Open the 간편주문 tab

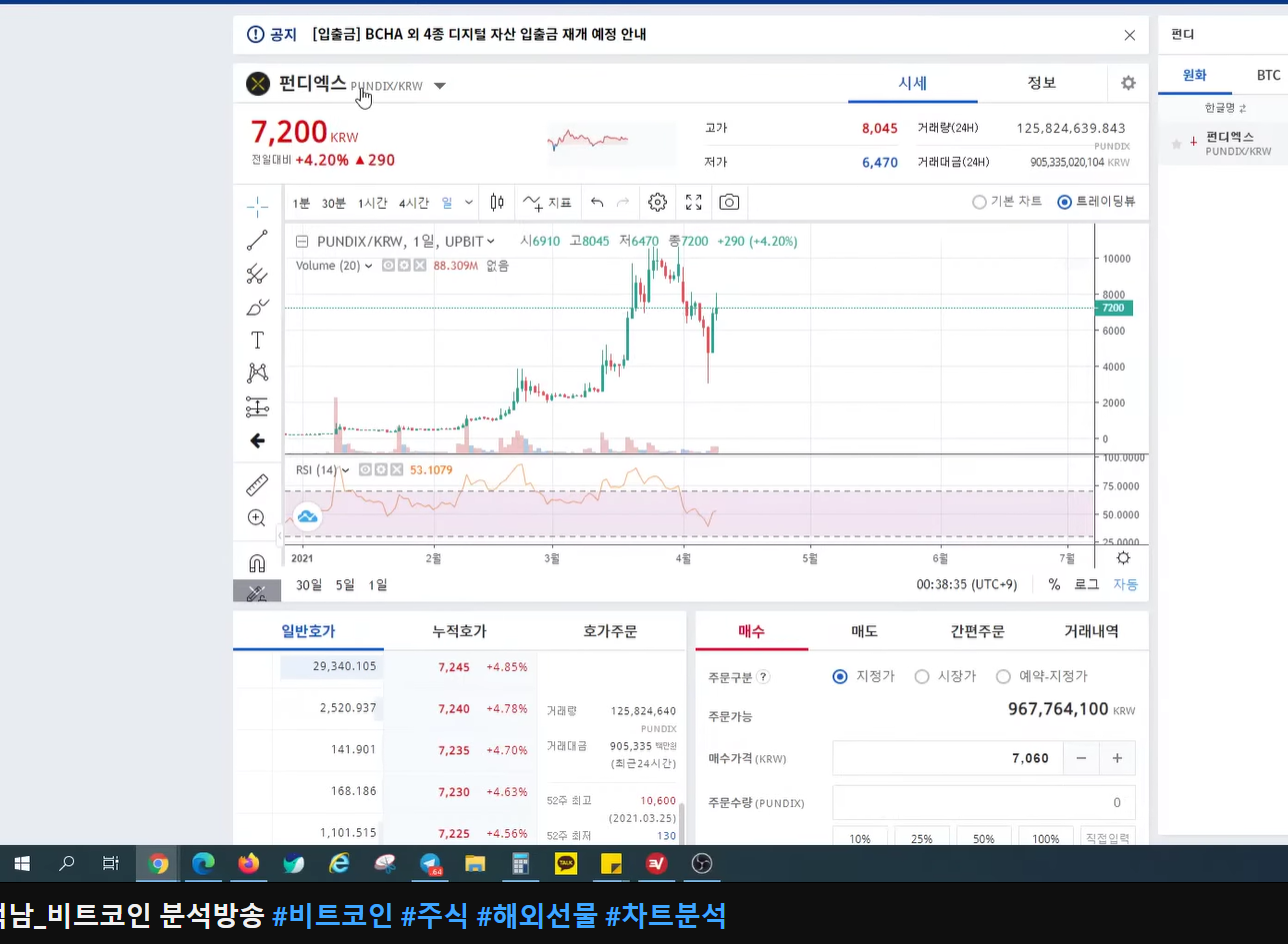click(x=978, y=631)
